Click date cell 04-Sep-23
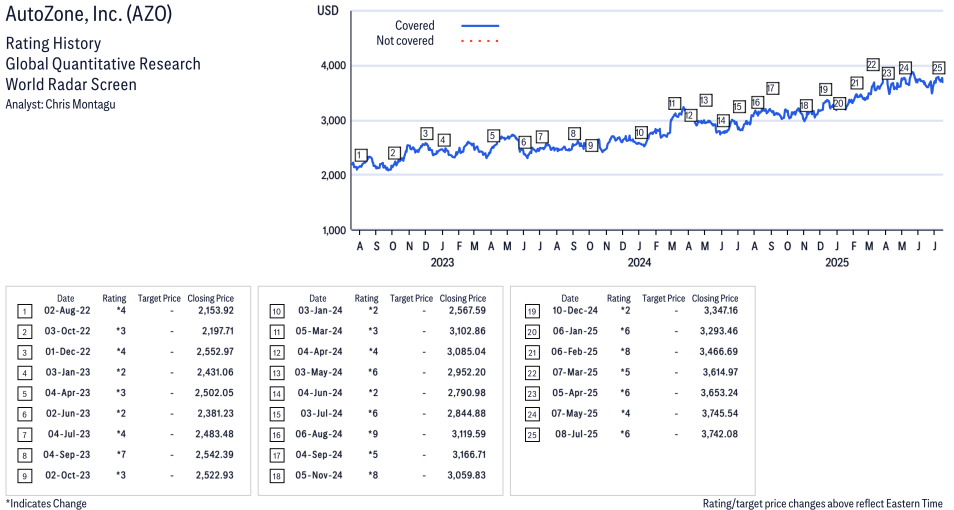Image resolution: width=954 pixels, height=510 pixels. click(66, 455)
